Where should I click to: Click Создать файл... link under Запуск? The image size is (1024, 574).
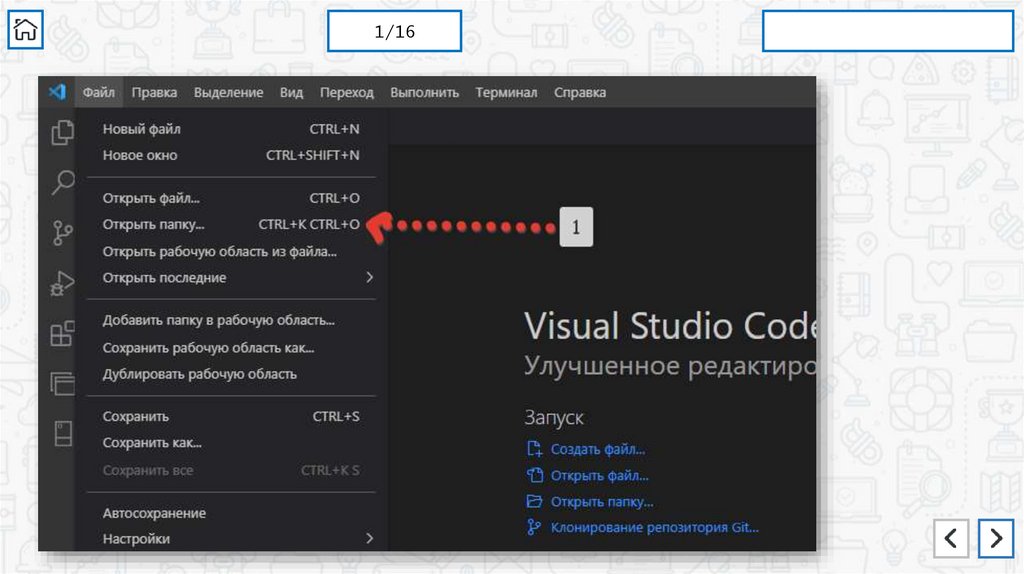click(x=598, y=449)
